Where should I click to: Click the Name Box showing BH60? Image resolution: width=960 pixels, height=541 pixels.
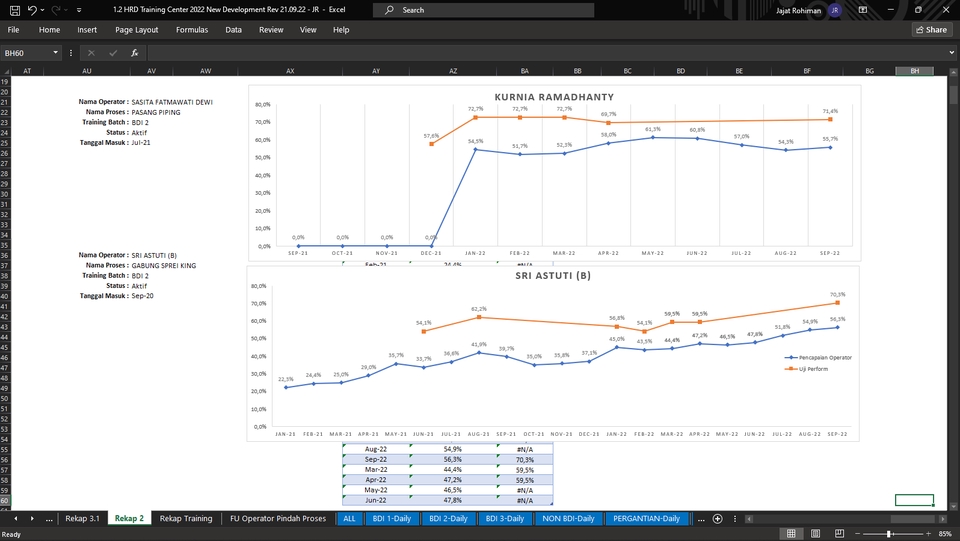26,53
